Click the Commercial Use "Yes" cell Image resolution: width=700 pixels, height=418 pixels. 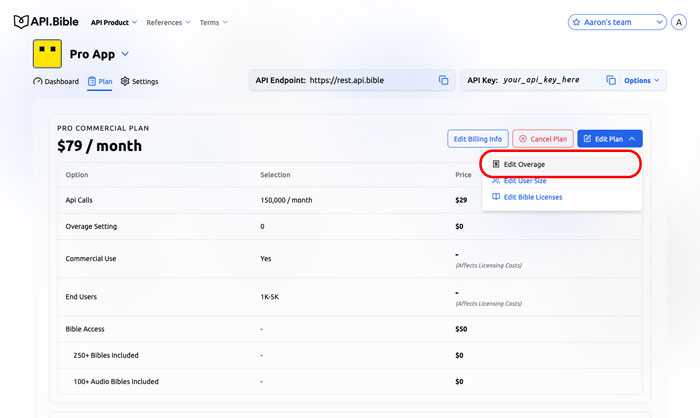coord(266,259)
